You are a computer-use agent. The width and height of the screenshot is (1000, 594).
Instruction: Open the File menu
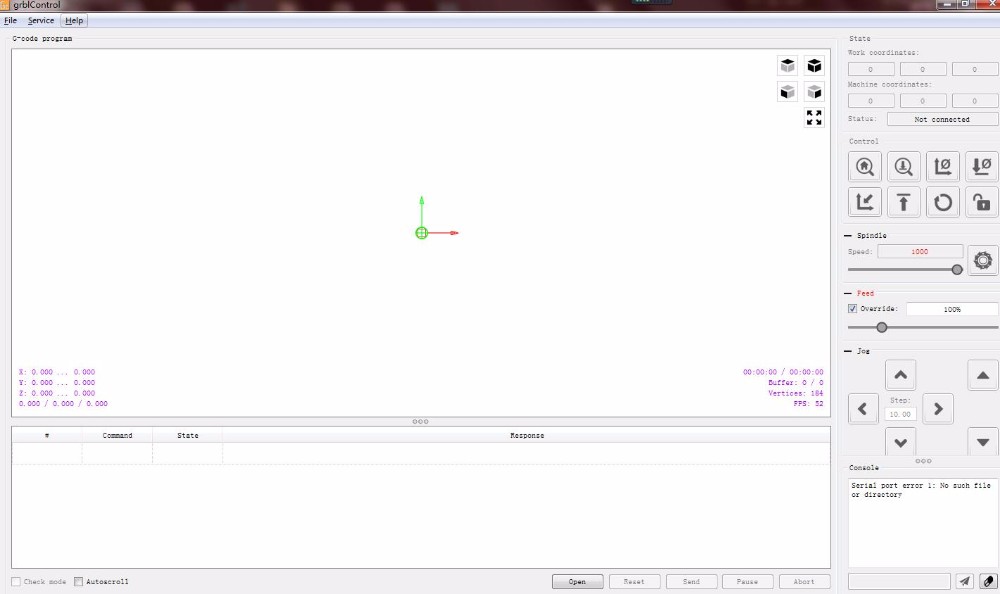(x=10, y=21)
